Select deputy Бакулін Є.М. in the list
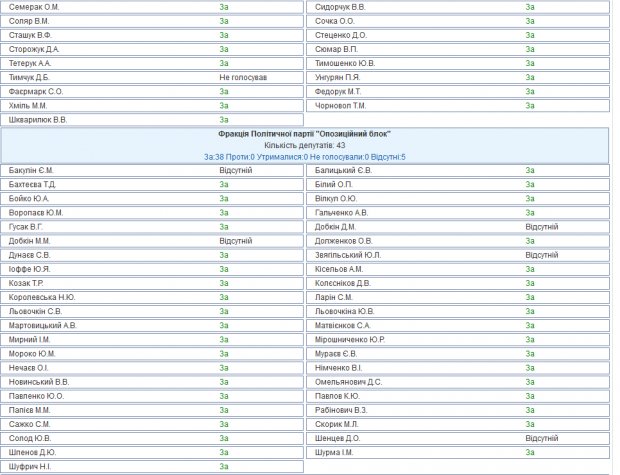The image size is (620, 475). click(31, 171)
